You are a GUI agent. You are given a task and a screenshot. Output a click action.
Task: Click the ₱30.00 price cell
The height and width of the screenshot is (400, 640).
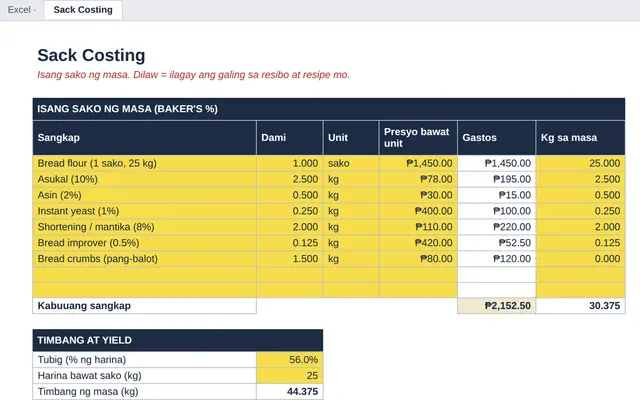[418, 195]
